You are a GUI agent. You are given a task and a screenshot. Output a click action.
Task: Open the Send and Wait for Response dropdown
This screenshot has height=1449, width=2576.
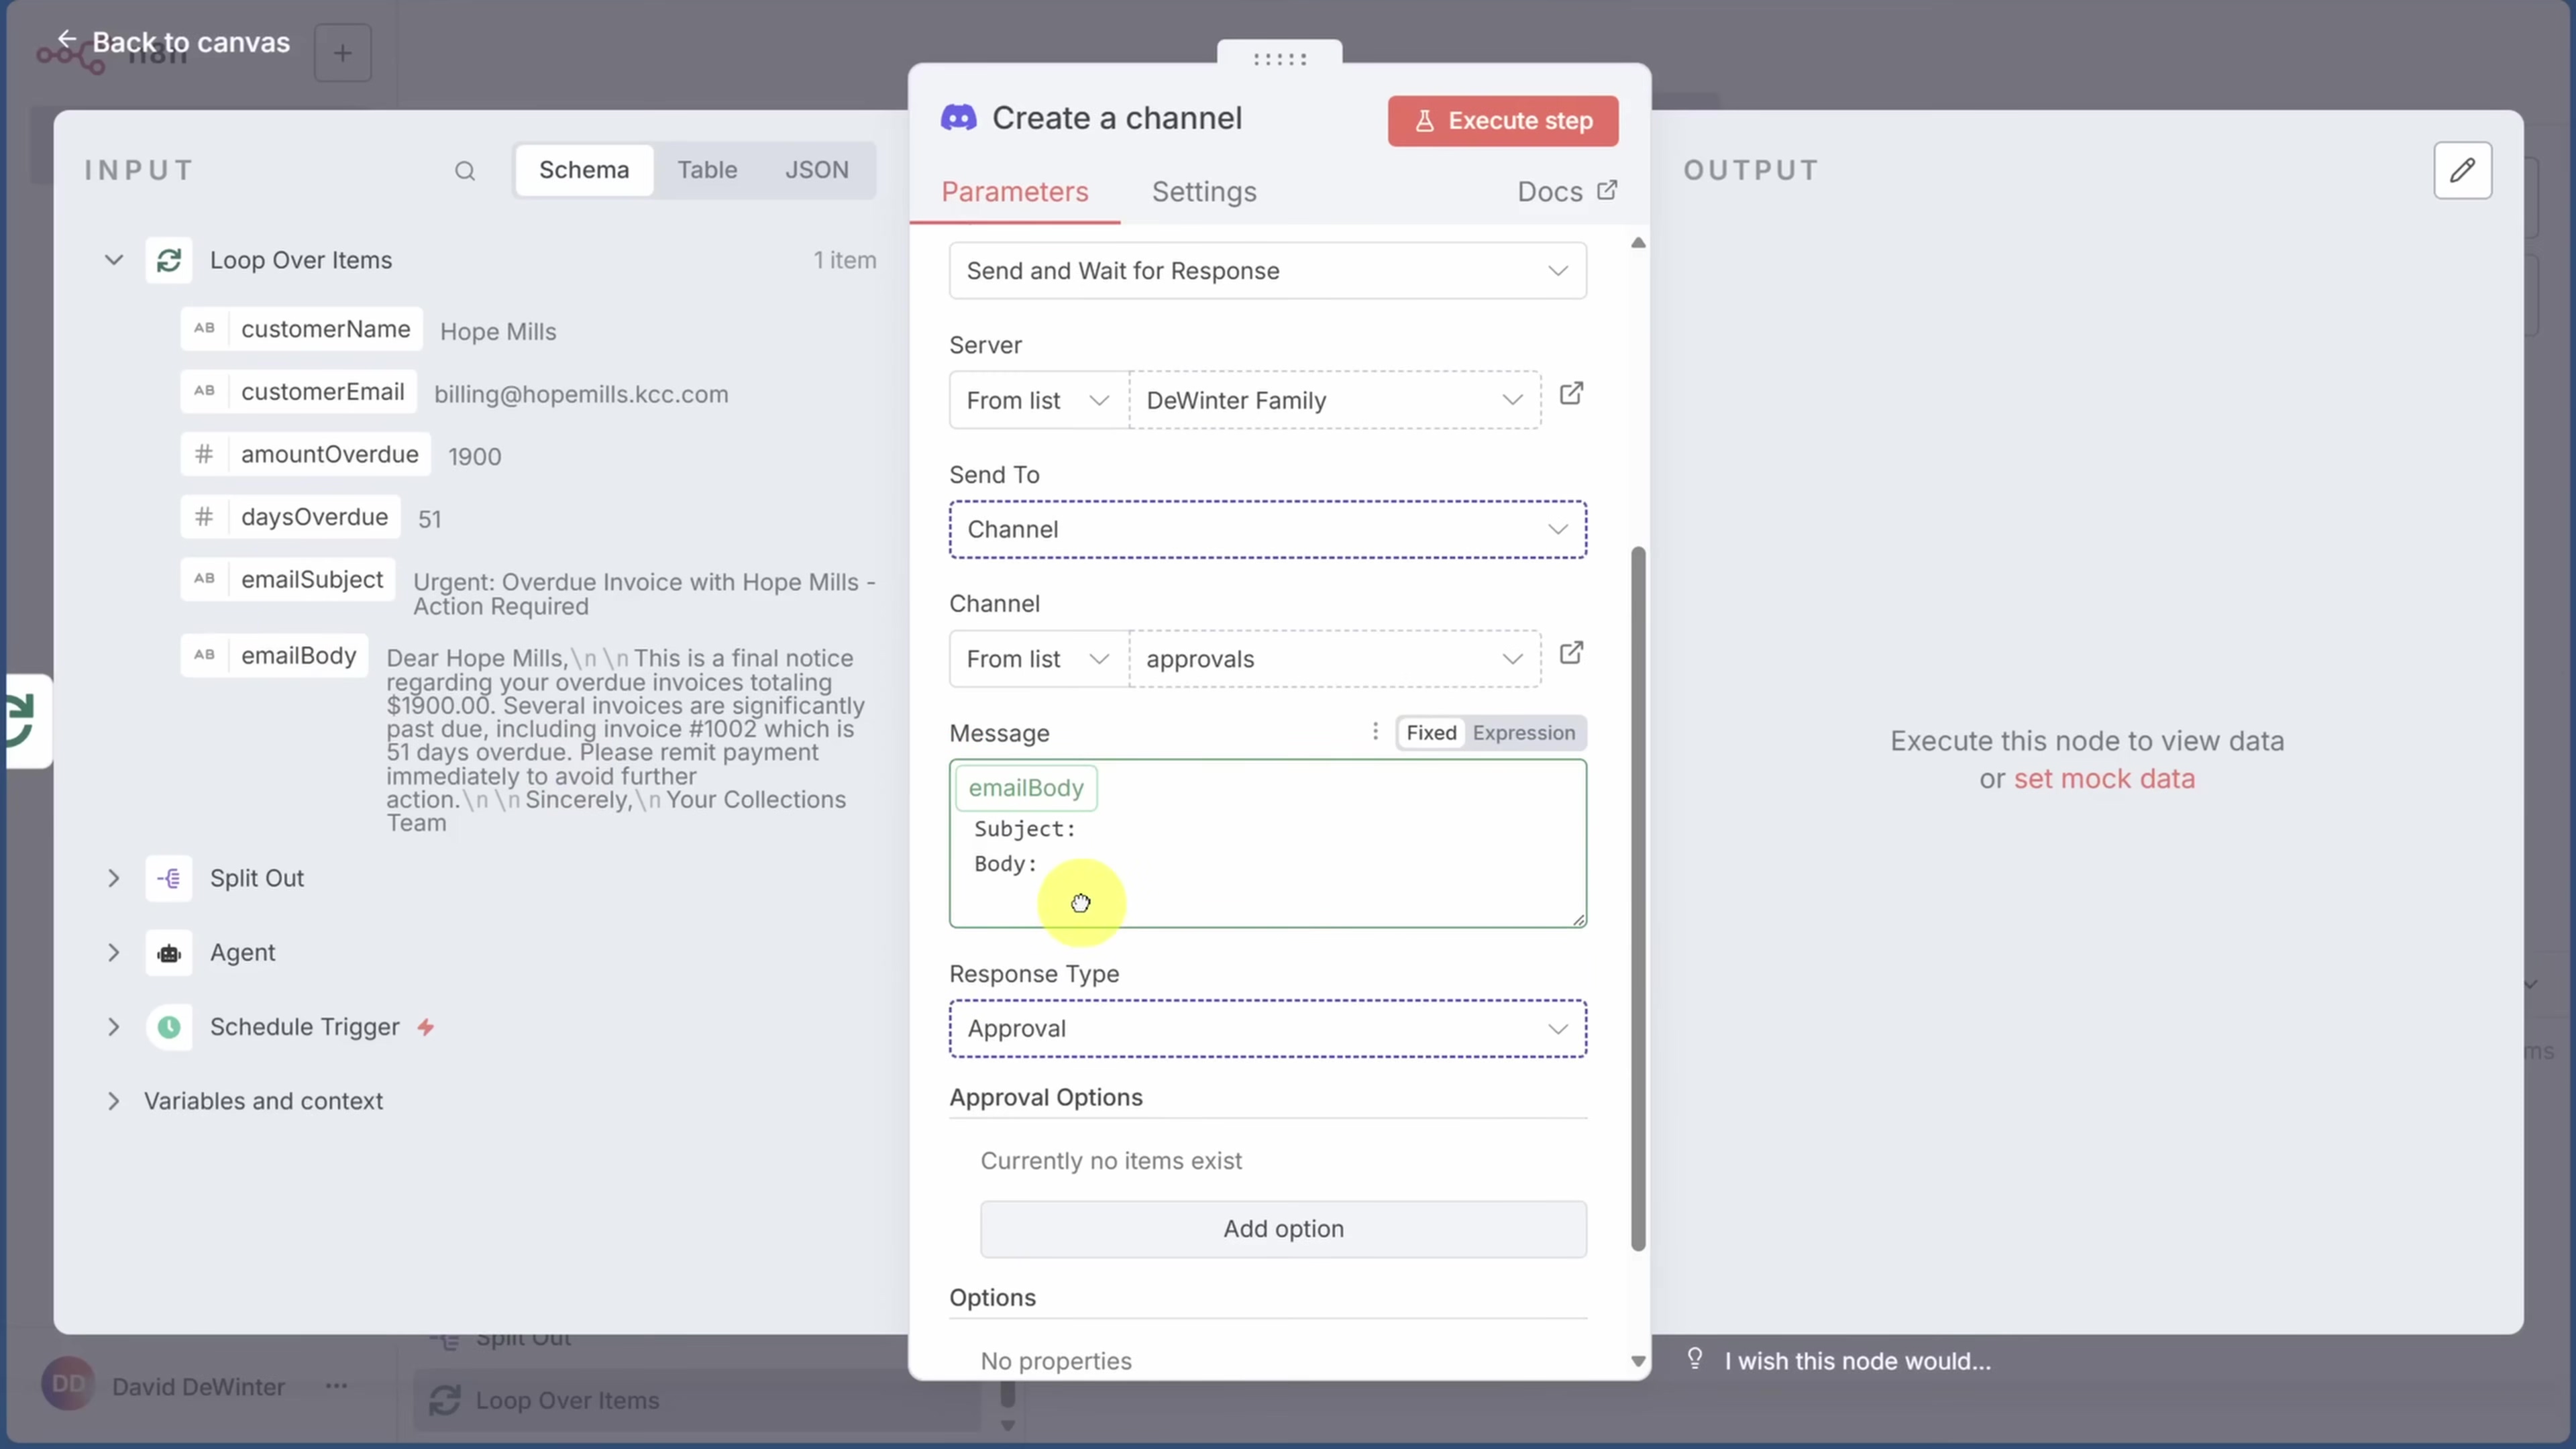pos(1267,271)
